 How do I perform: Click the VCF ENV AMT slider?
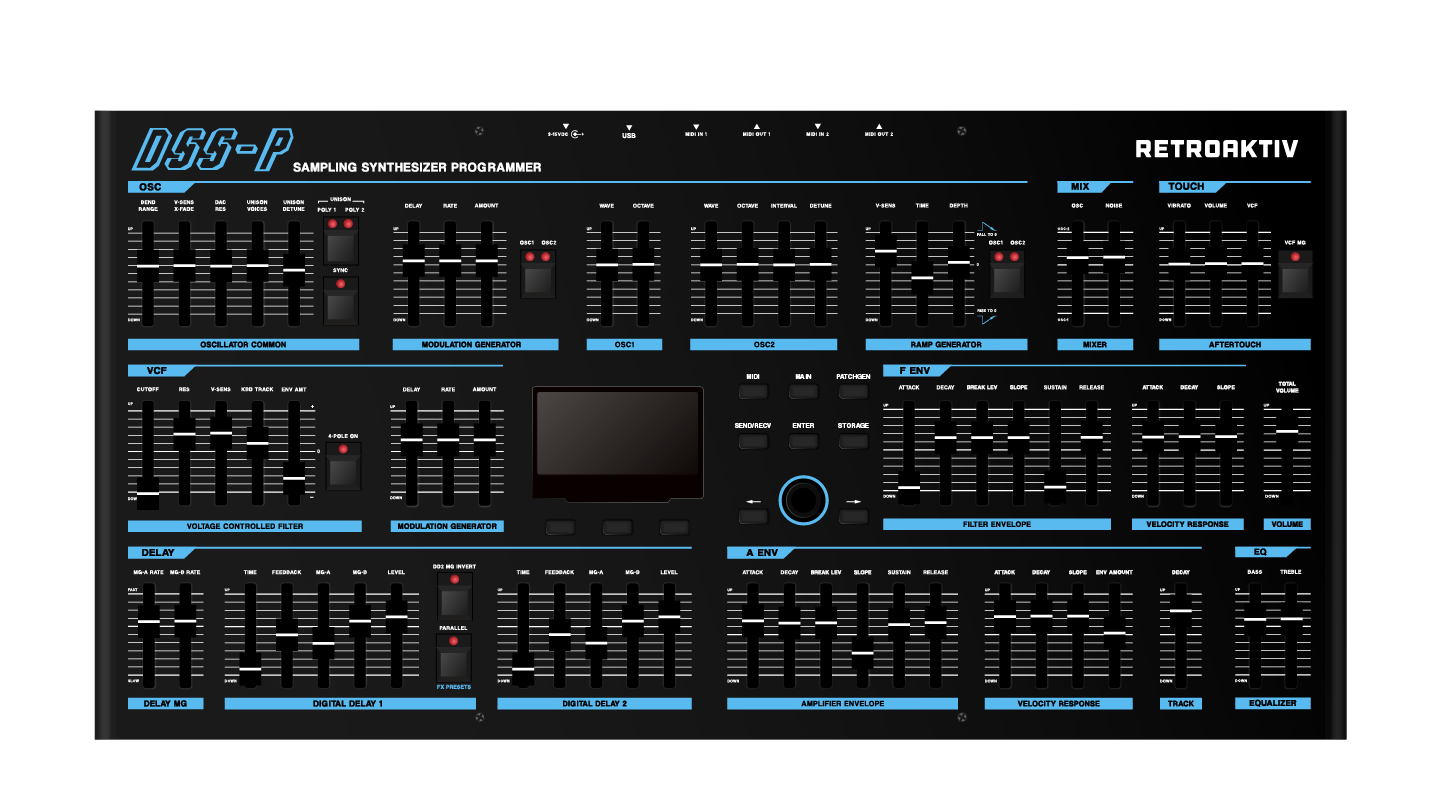294,452
